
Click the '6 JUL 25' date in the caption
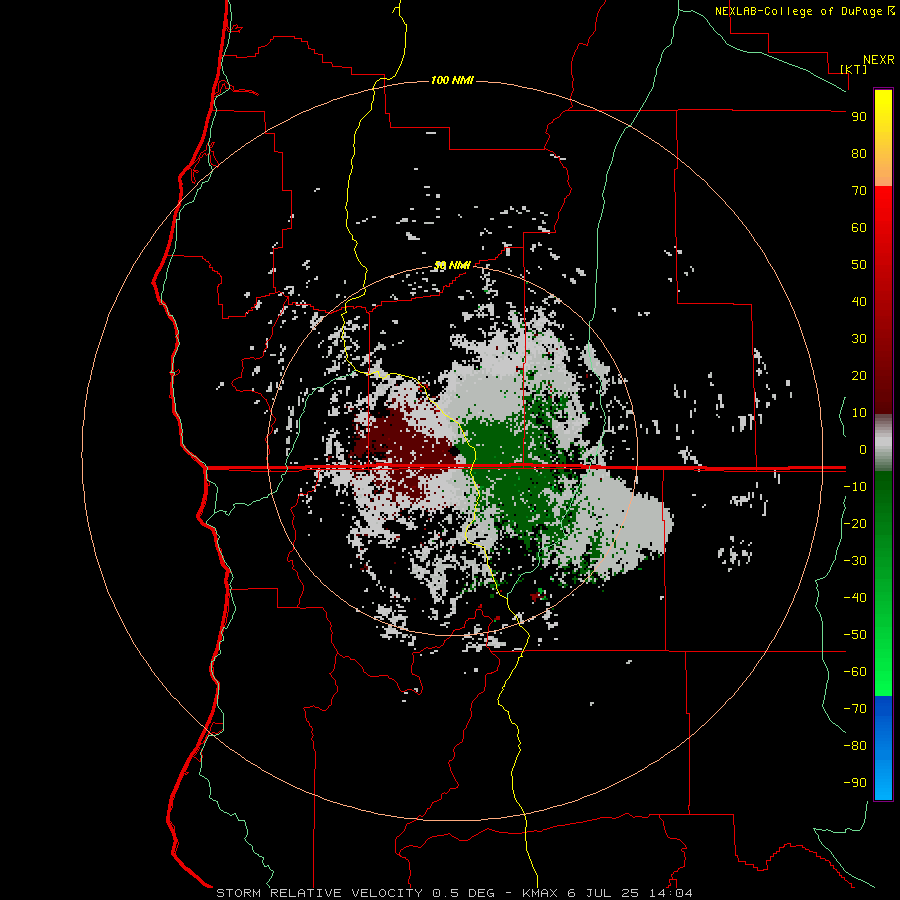[x=603, y=893]
